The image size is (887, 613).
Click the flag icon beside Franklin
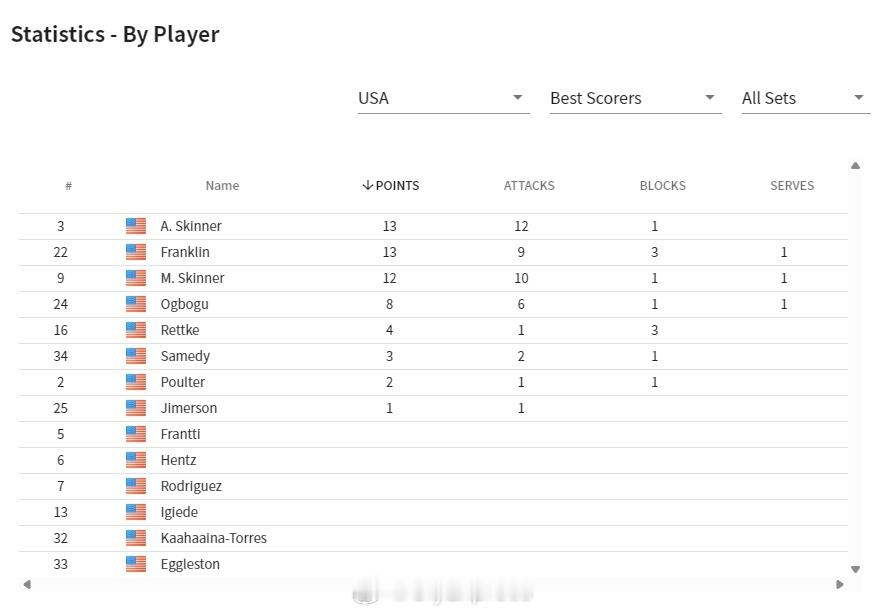pyautogui.click(x=136, y=252)
